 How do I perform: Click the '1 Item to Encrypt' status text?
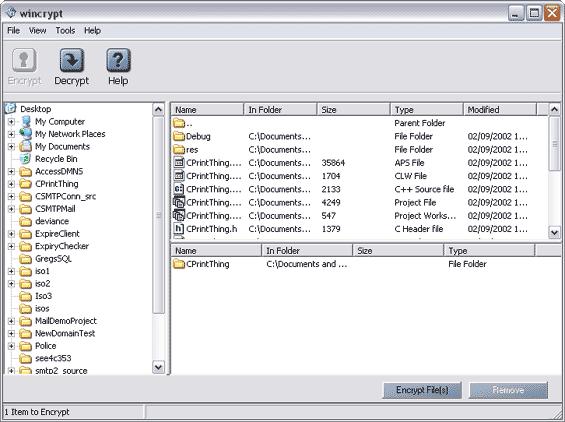click(x=37, y=412)
